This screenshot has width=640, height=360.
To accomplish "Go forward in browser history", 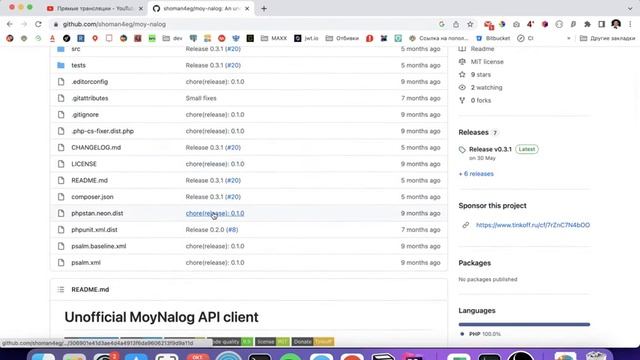I will 24,24.
